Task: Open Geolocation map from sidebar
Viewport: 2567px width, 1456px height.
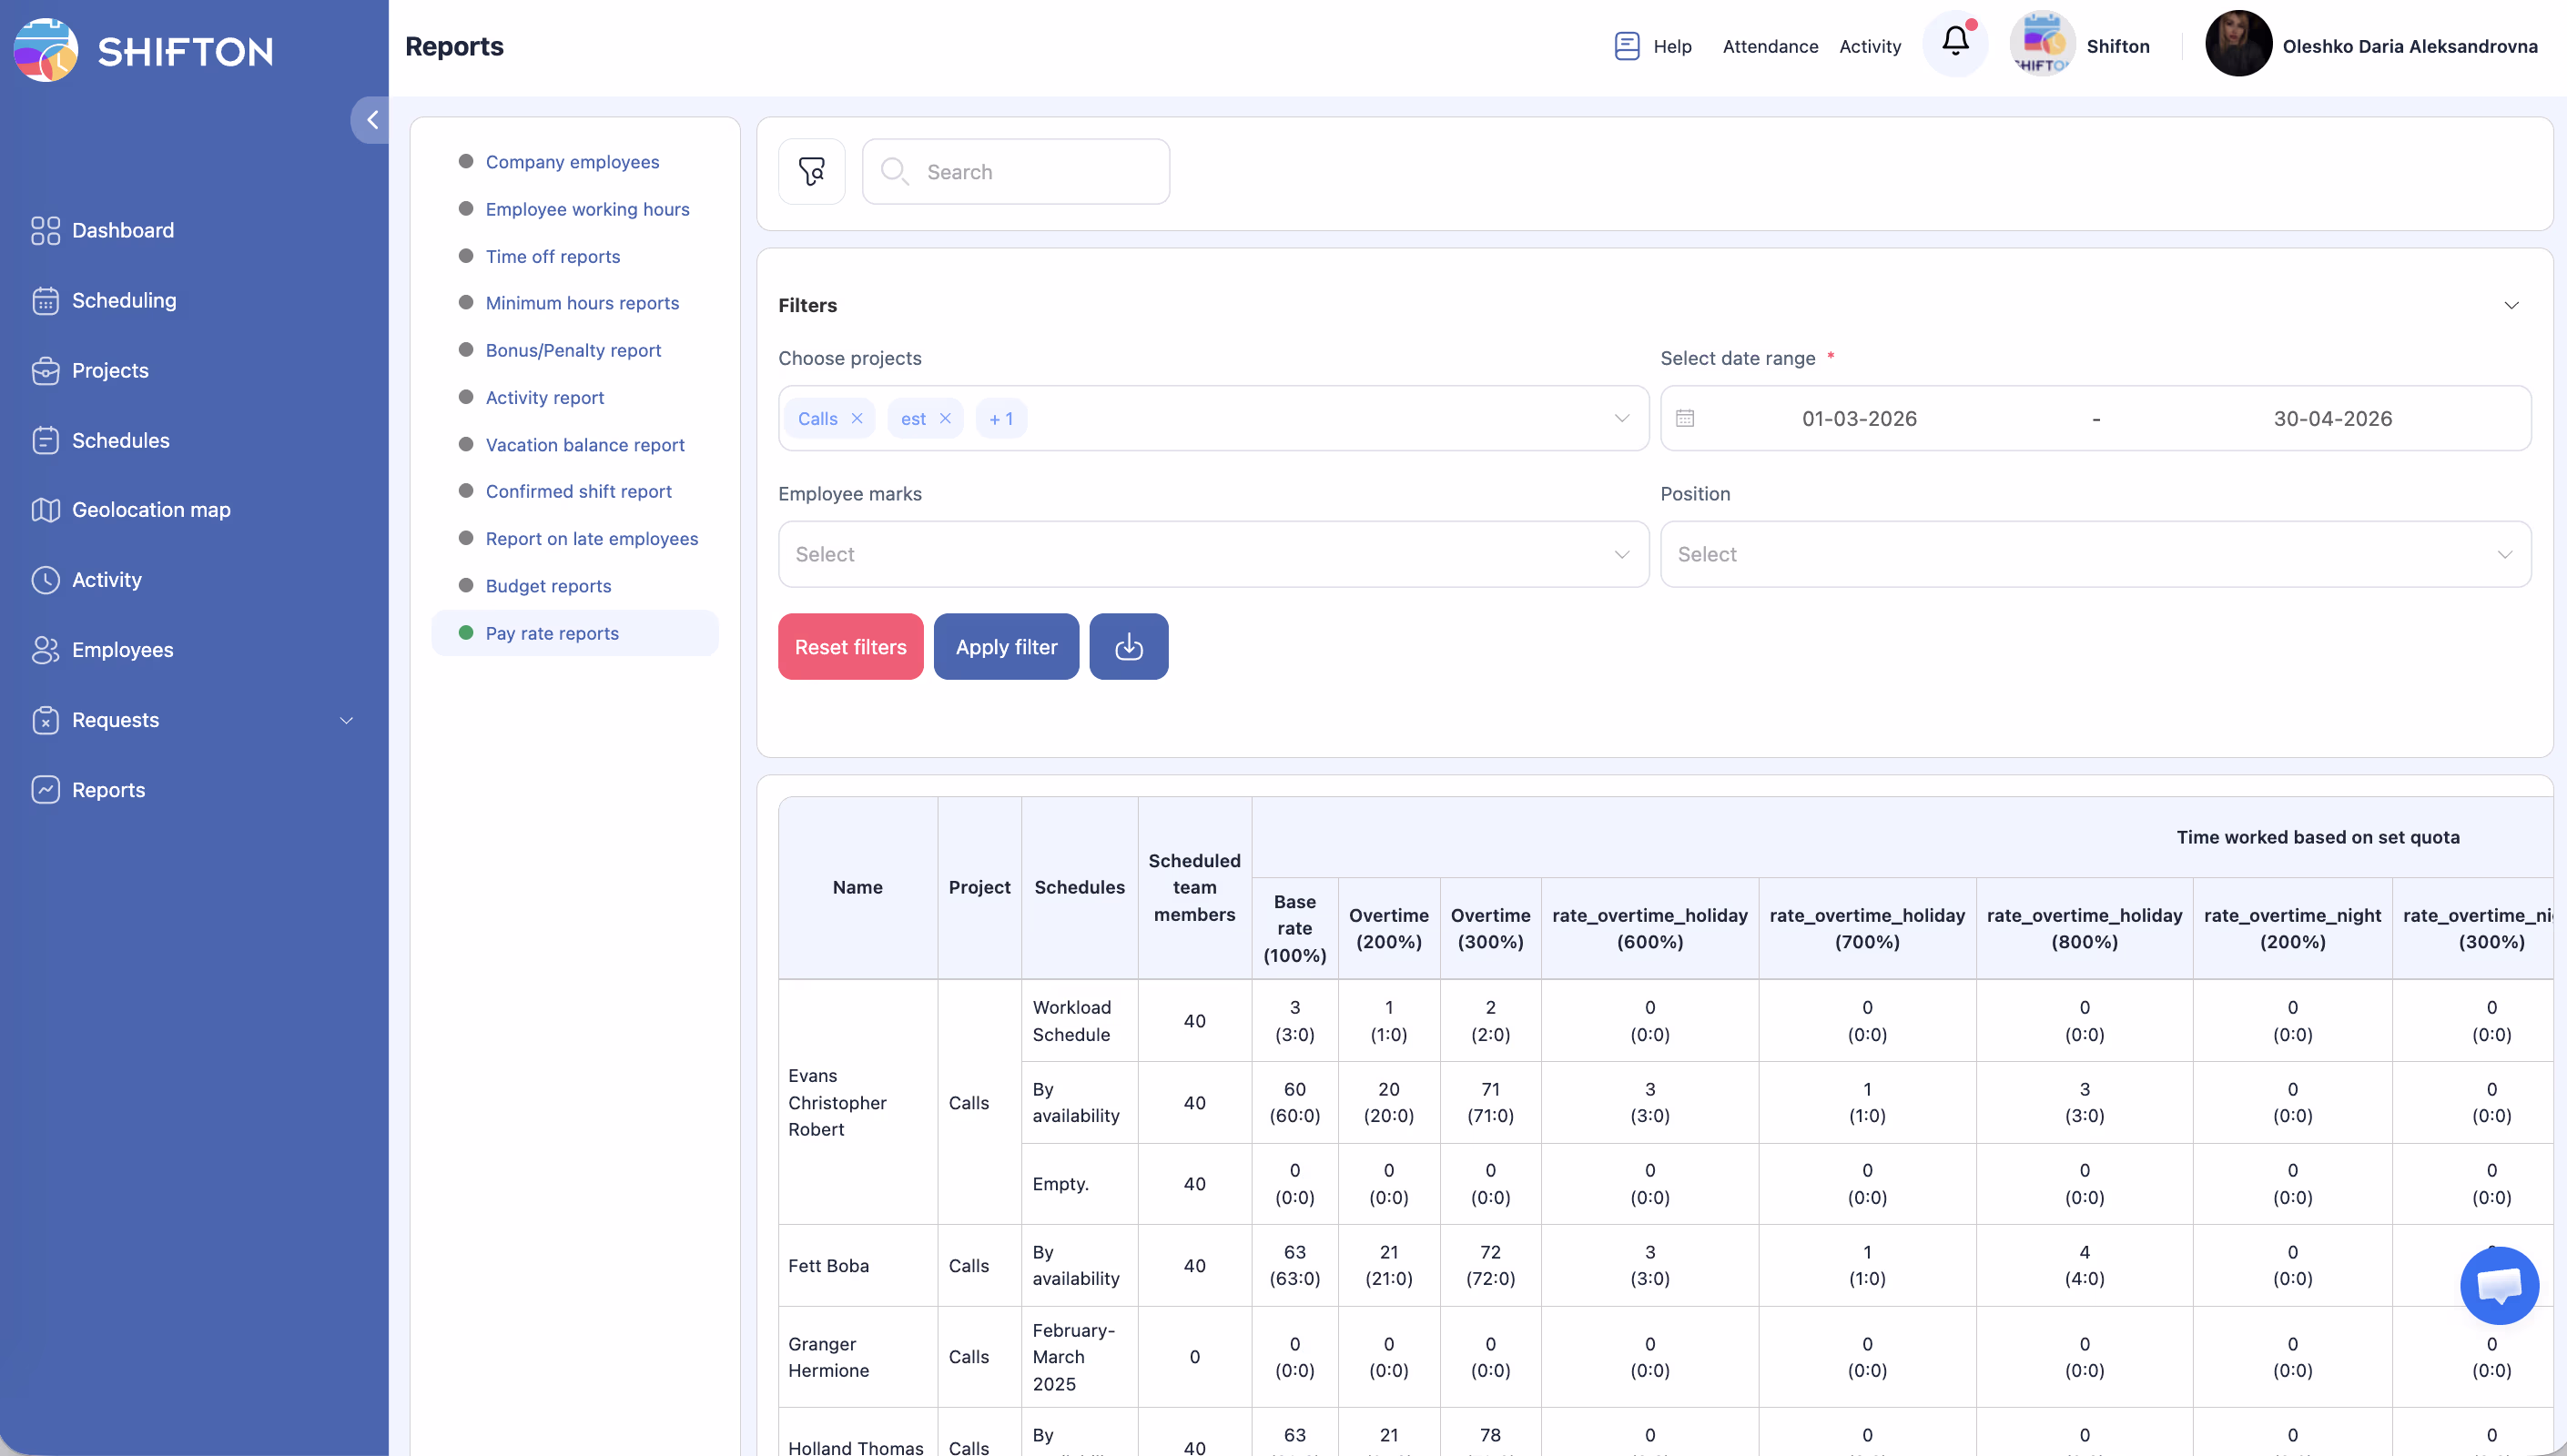Action: (150, 510)
